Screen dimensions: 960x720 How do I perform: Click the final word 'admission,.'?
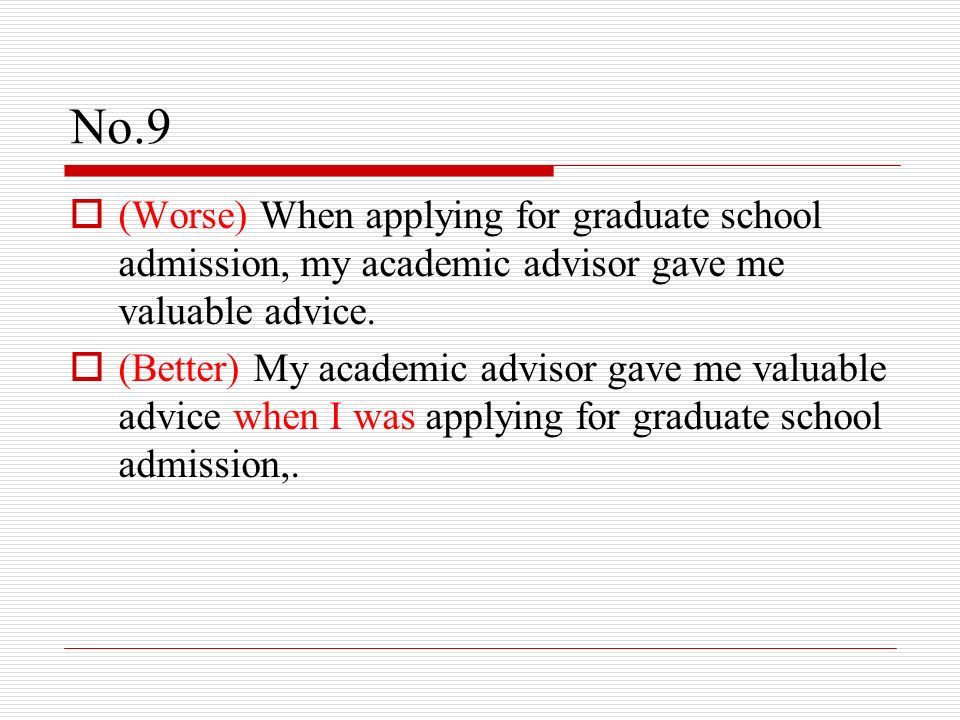209,465
